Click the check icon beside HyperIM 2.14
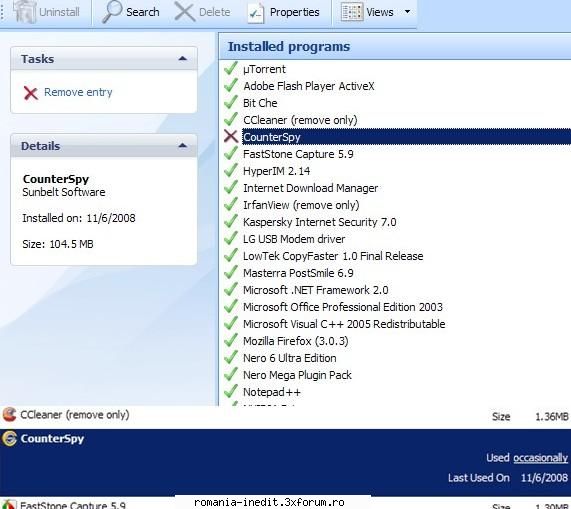 231,170
